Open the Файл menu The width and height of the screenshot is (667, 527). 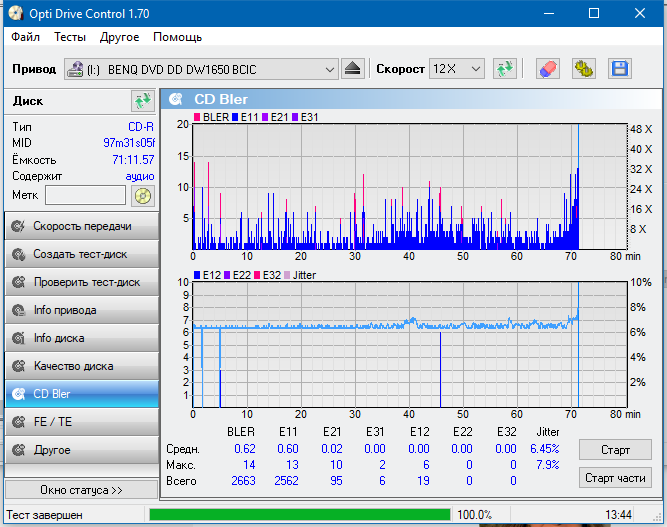pos(26,37)
